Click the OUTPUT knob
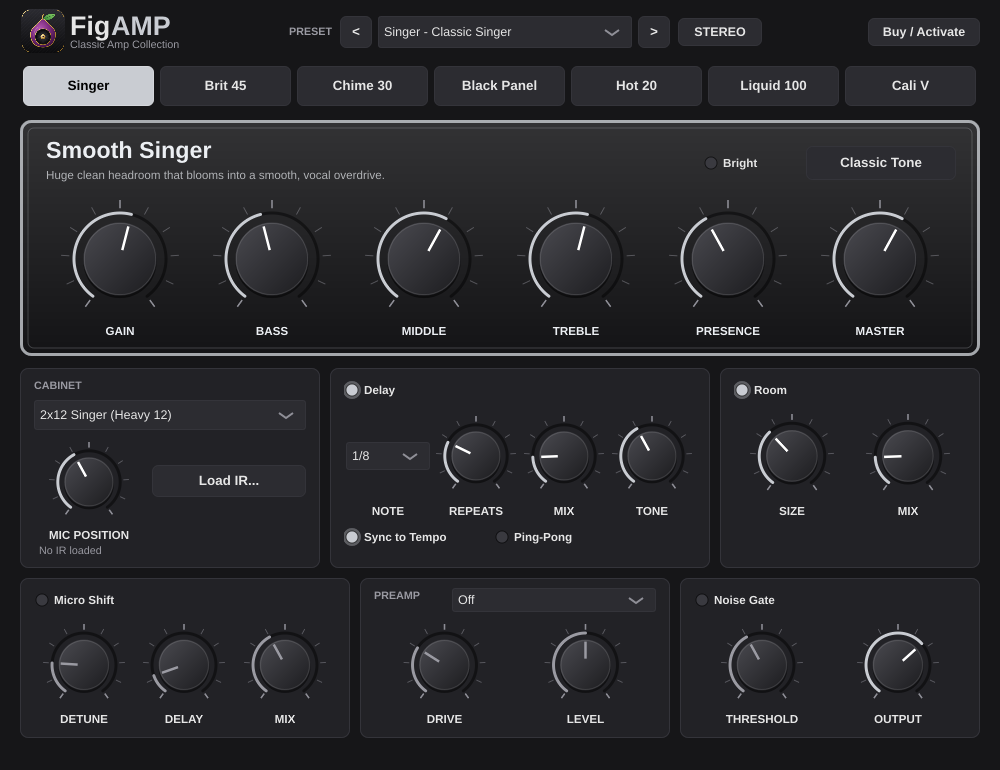The image size is (1000, 770). click(897, 665)
